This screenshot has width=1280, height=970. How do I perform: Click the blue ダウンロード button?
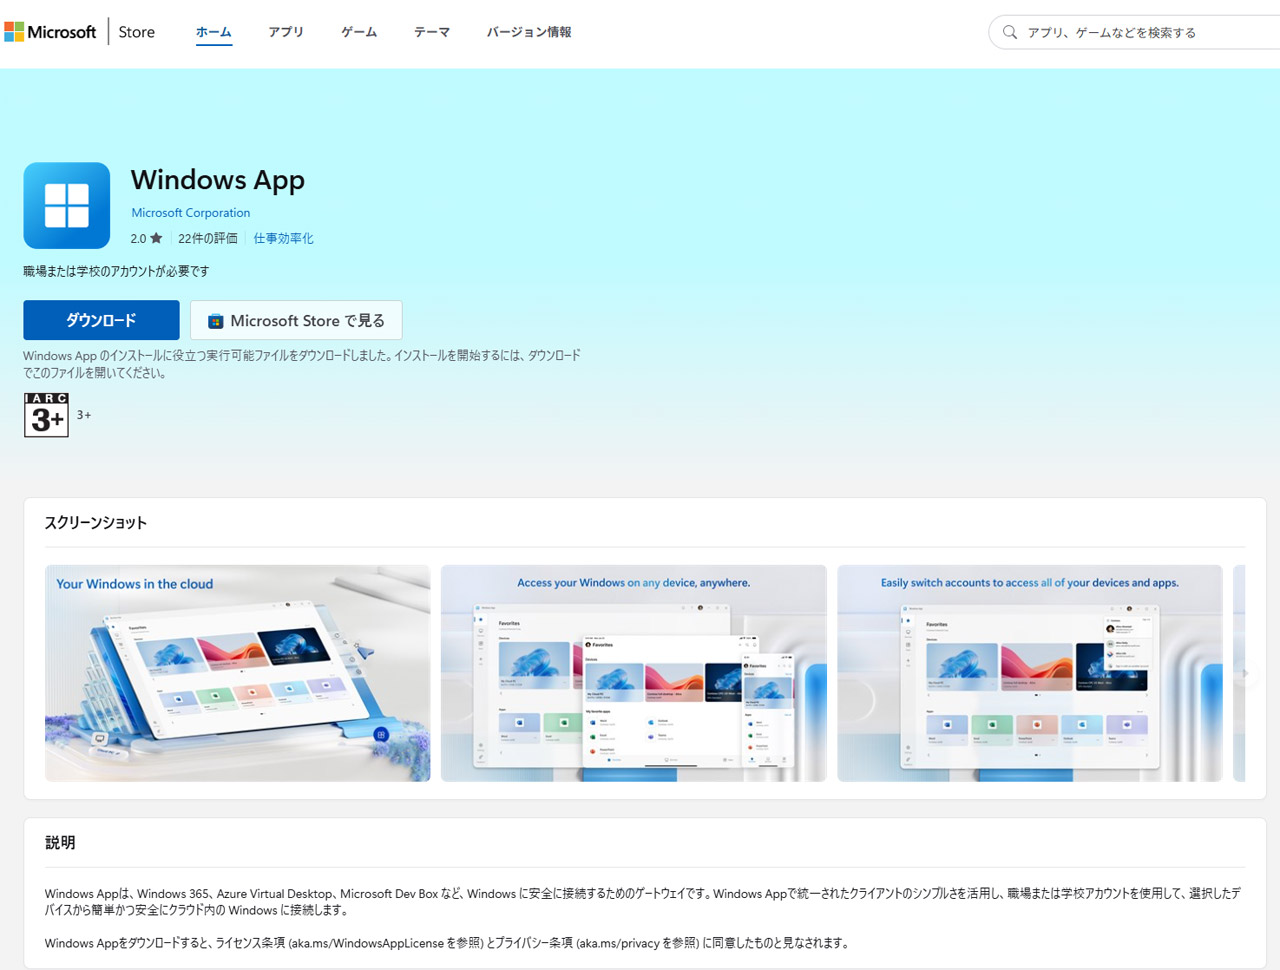pyautogui.click(x=101, y=320)
